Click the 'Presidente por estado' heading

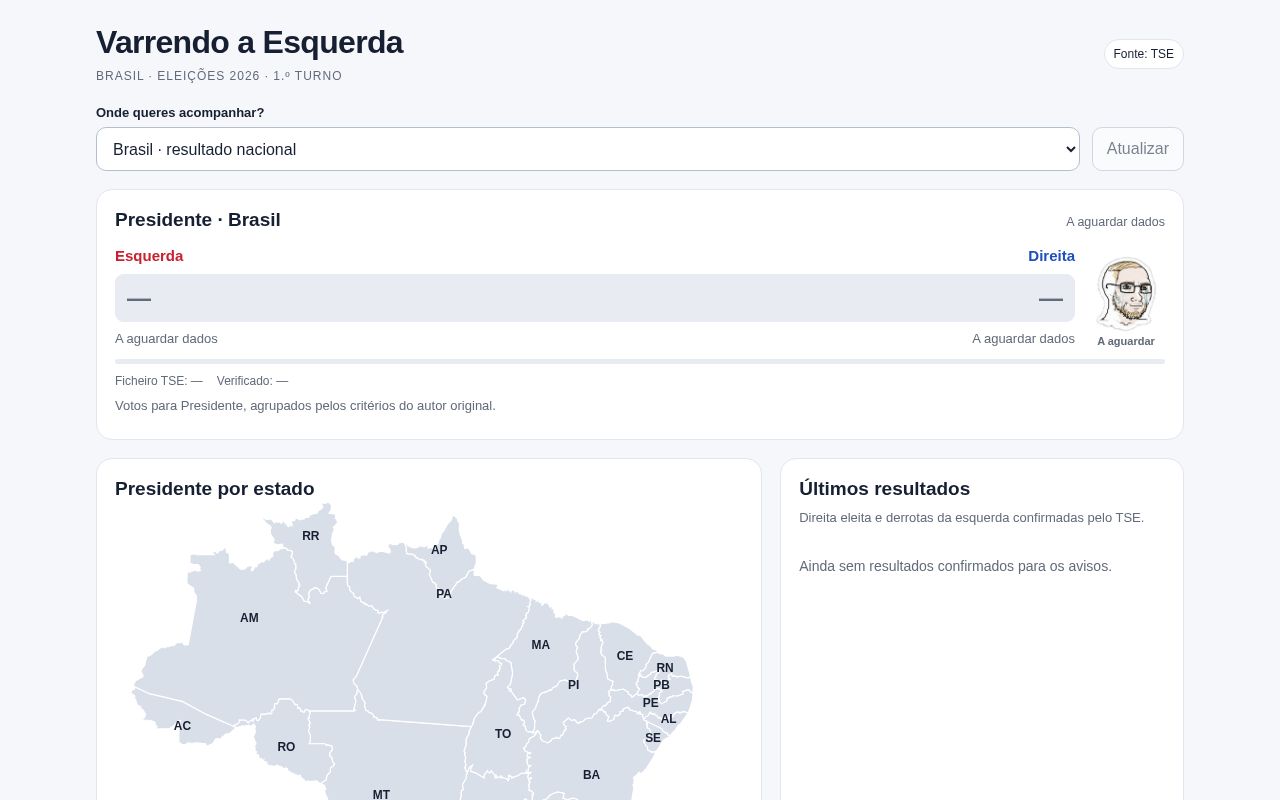click(215, 489)
